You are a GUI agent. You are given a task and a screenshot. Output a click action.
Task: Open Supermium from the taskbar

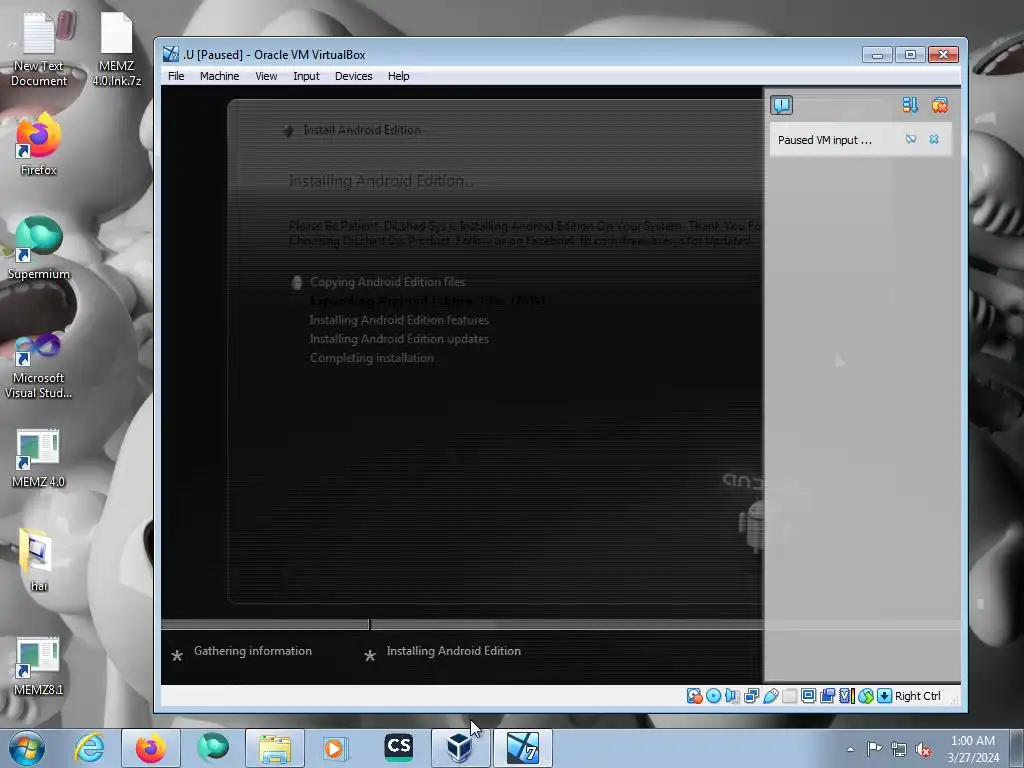click(213, 748)
